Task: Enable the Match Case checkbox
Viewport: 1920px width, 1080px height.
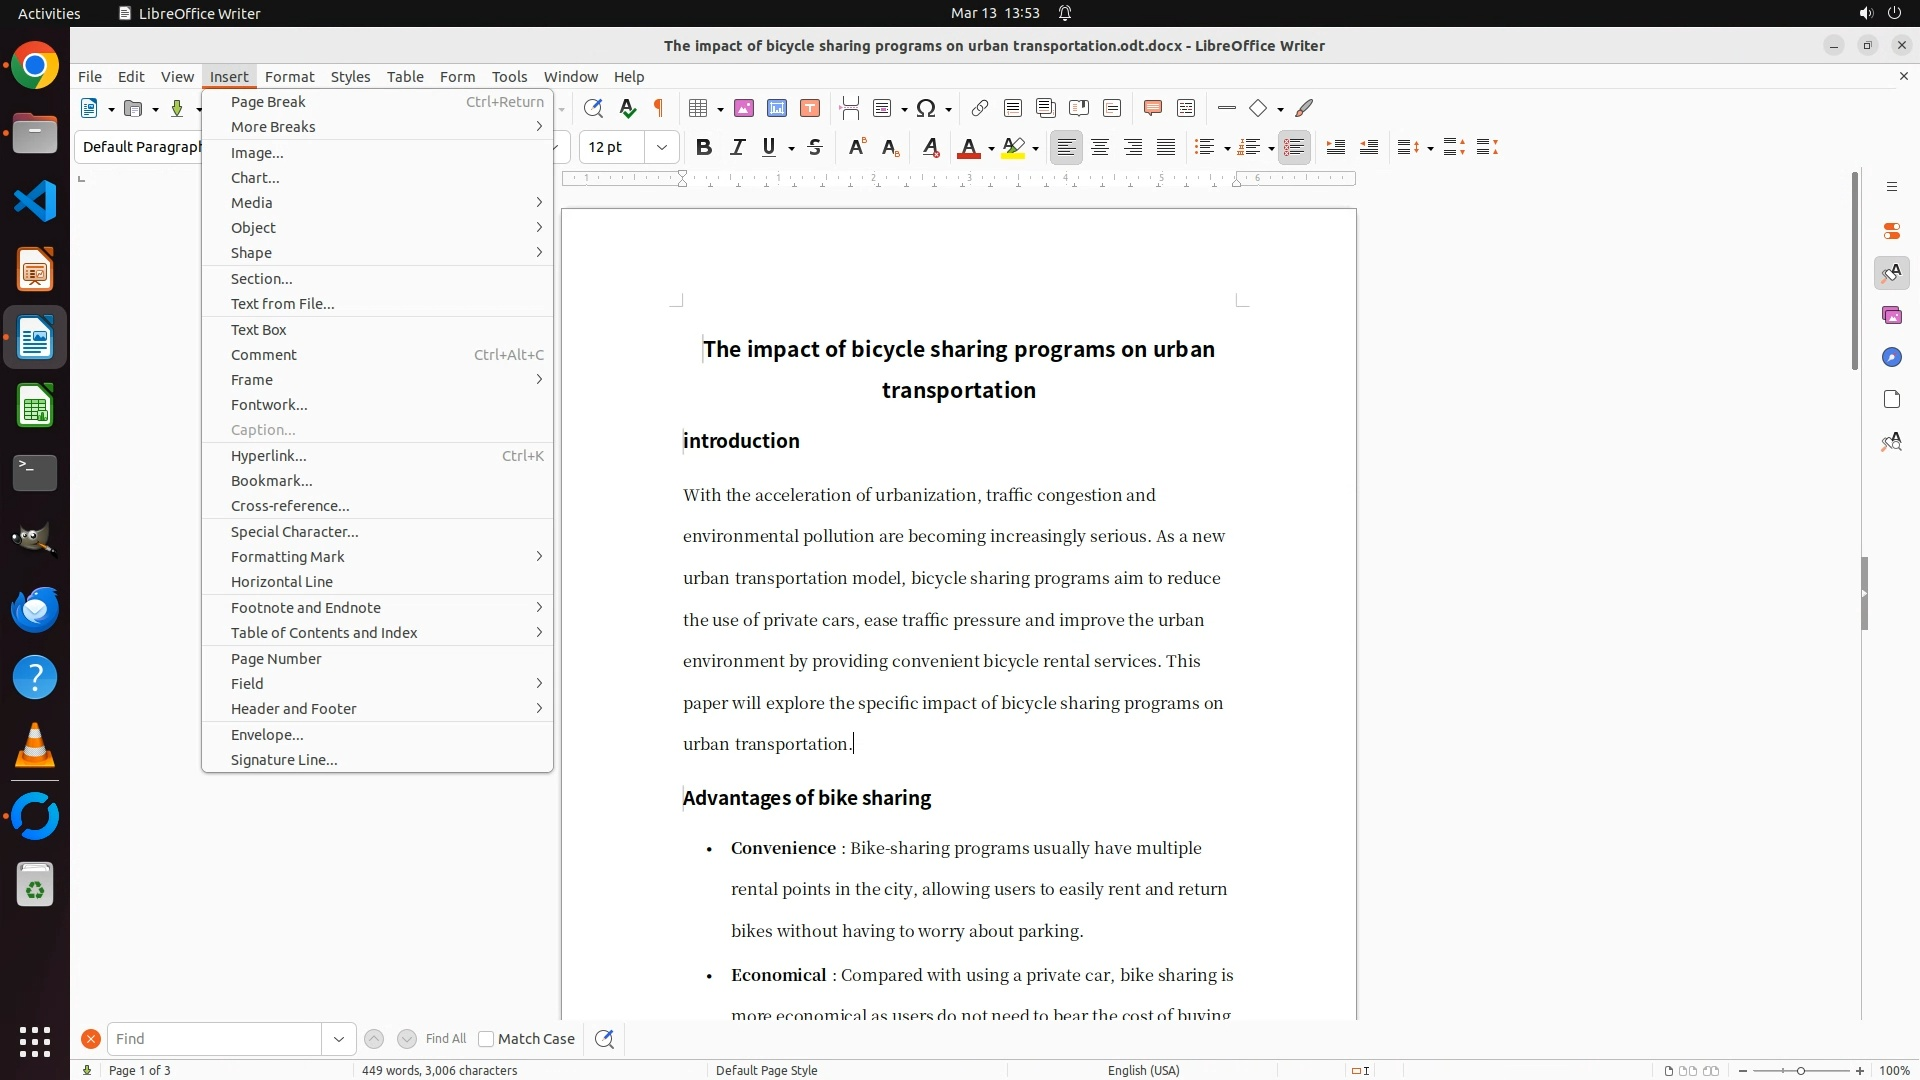Action: [x=486, y=1039]
